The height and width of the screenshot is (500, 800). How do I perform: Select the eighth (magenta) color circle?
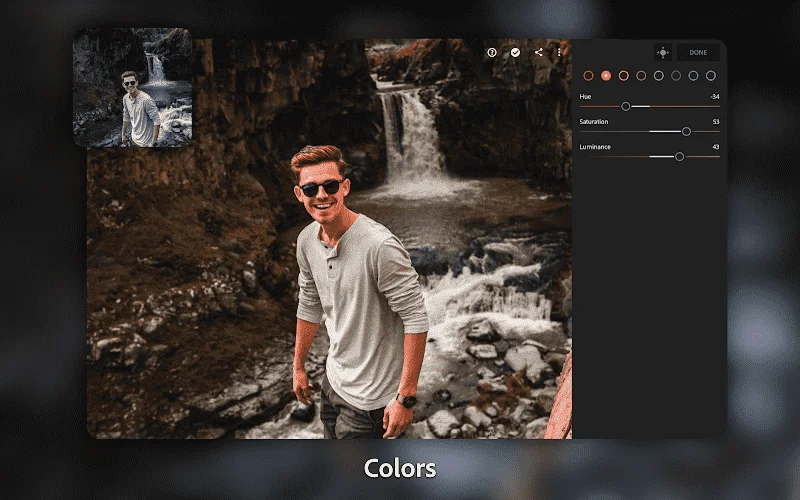(711, 76)
